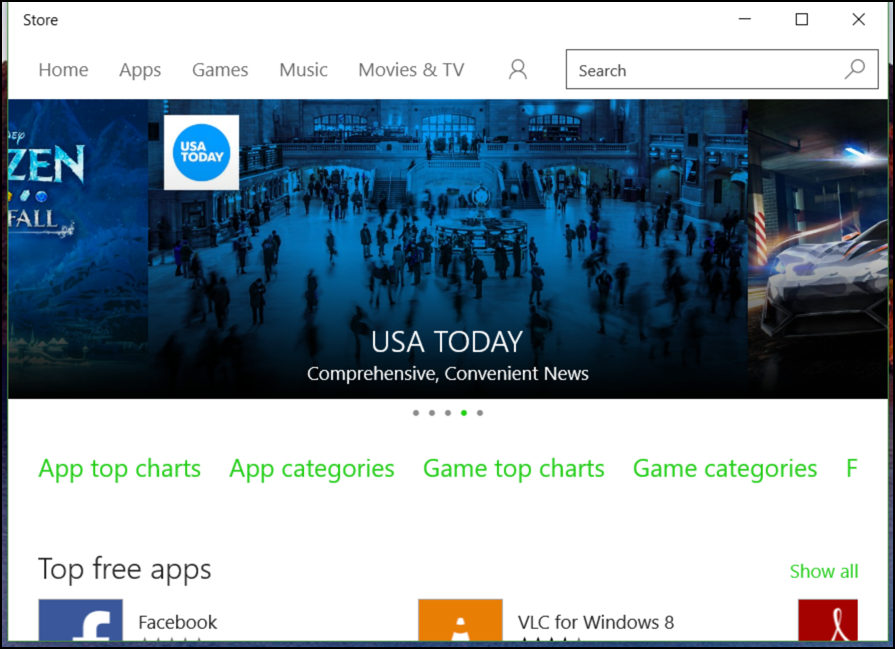
Task: Click inside the Search input field
Action: (700, 69)
